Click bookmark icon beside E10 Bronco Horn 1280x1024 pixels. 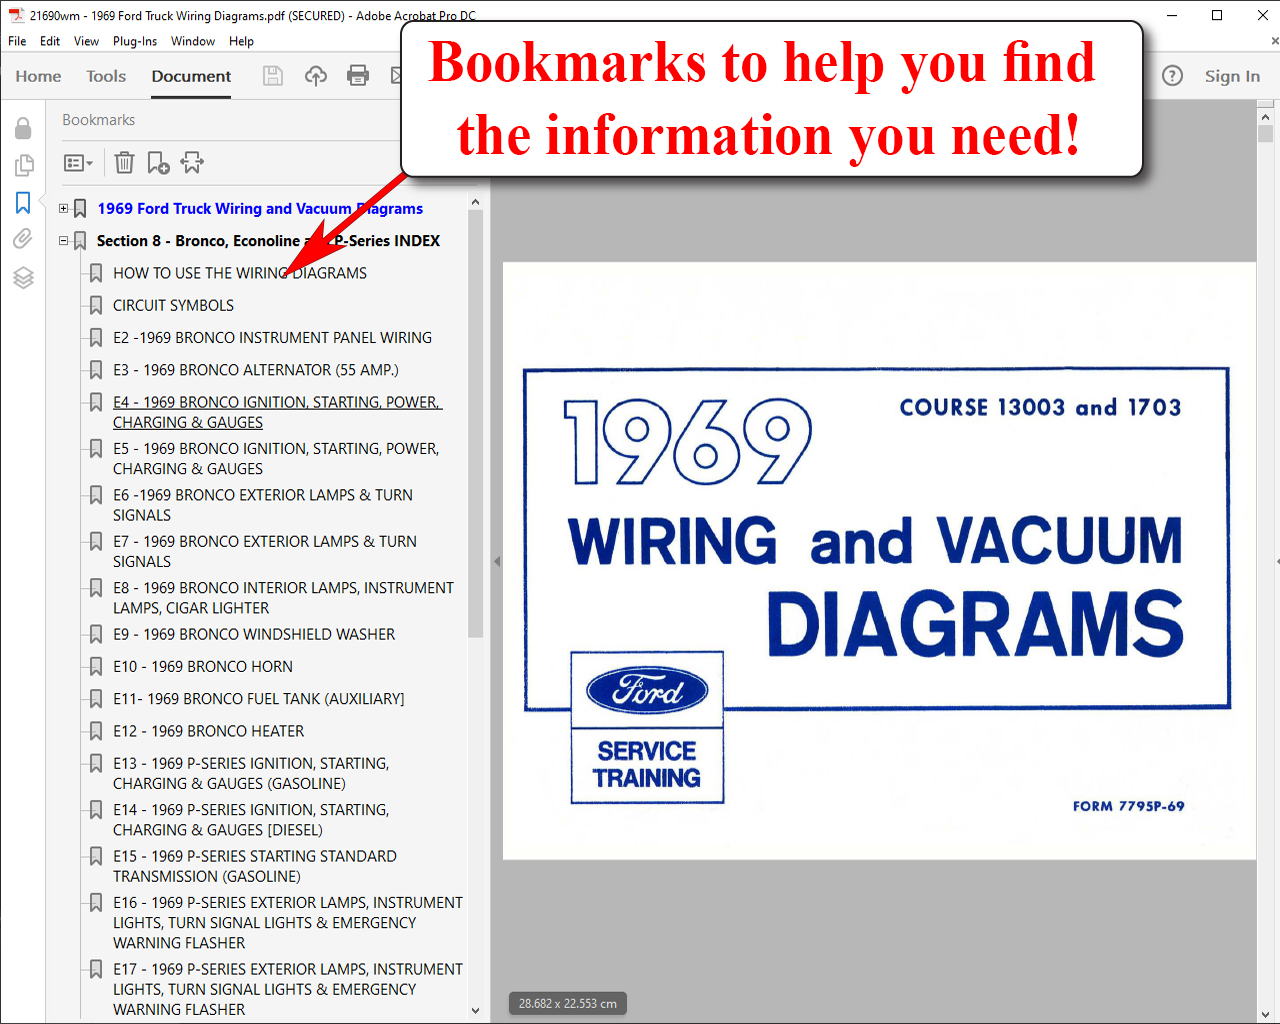click(96, 666)
